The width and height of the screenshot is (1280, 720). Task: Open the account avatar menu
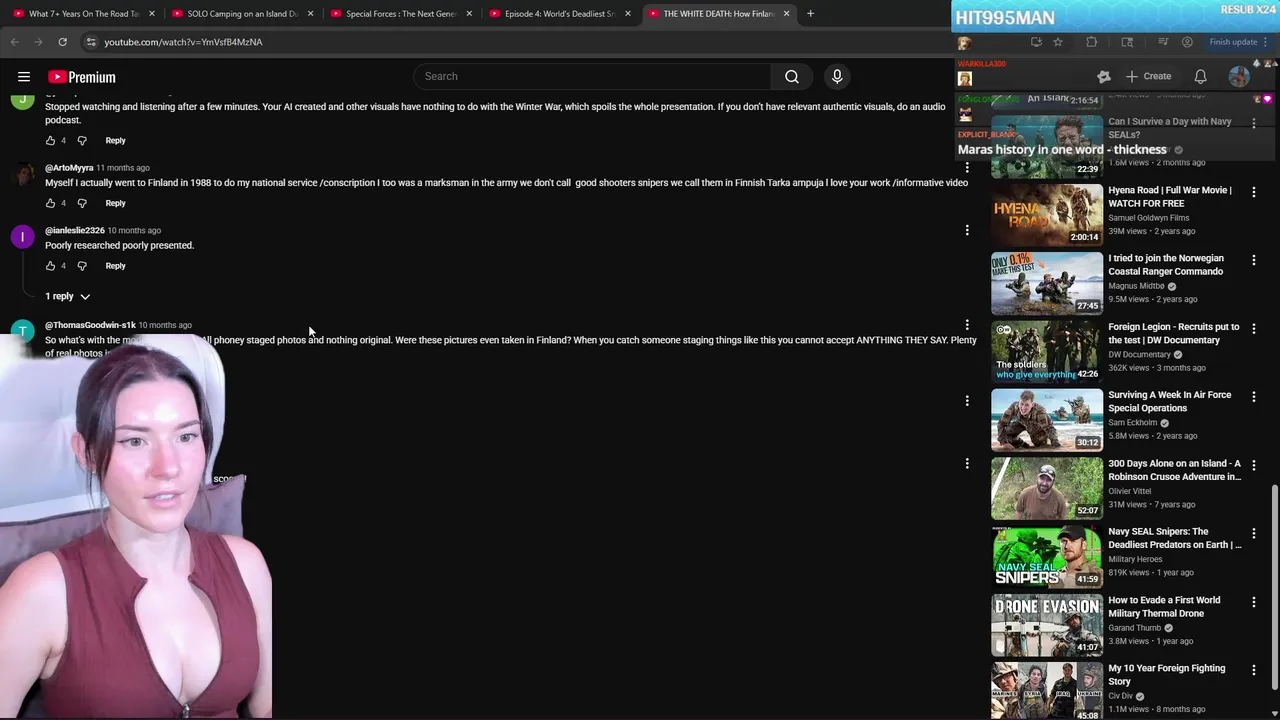1239,76
